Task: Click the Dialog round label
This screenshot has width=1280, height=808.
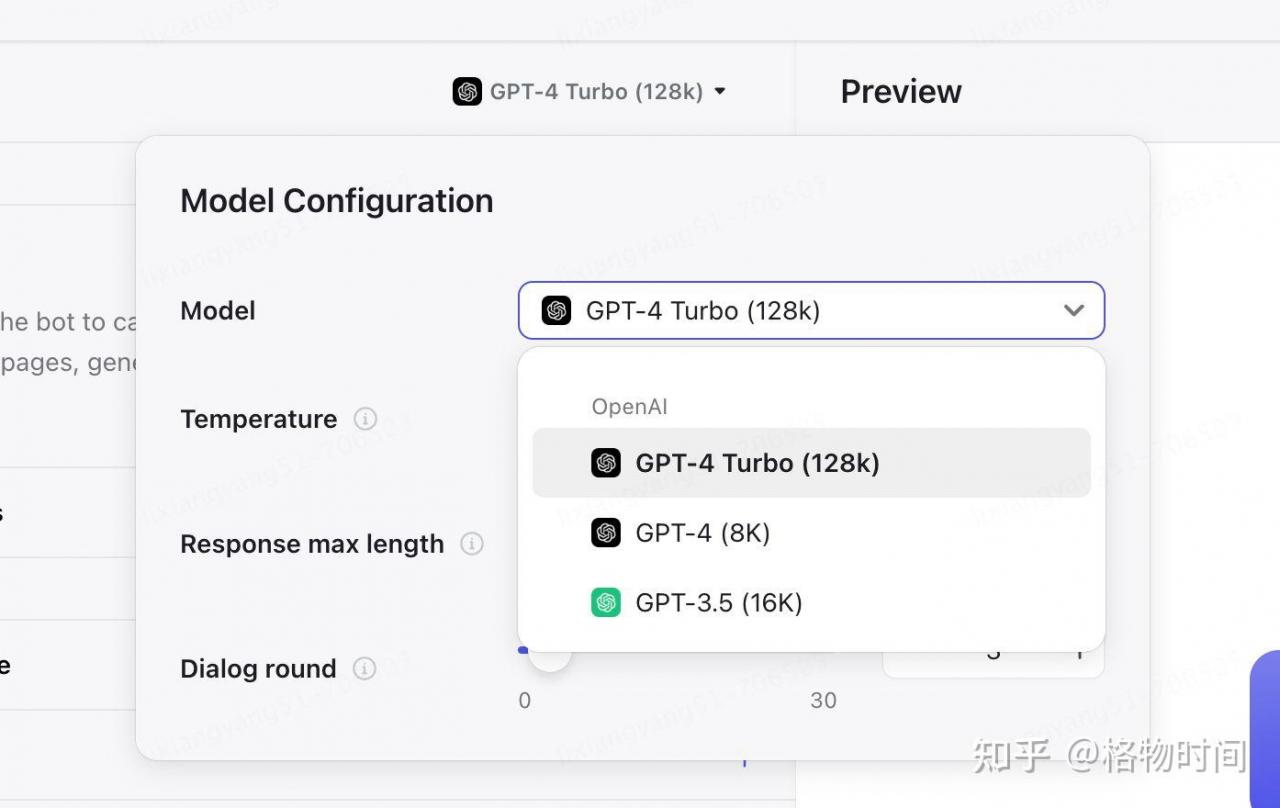Action: click(x=258, y=669)
